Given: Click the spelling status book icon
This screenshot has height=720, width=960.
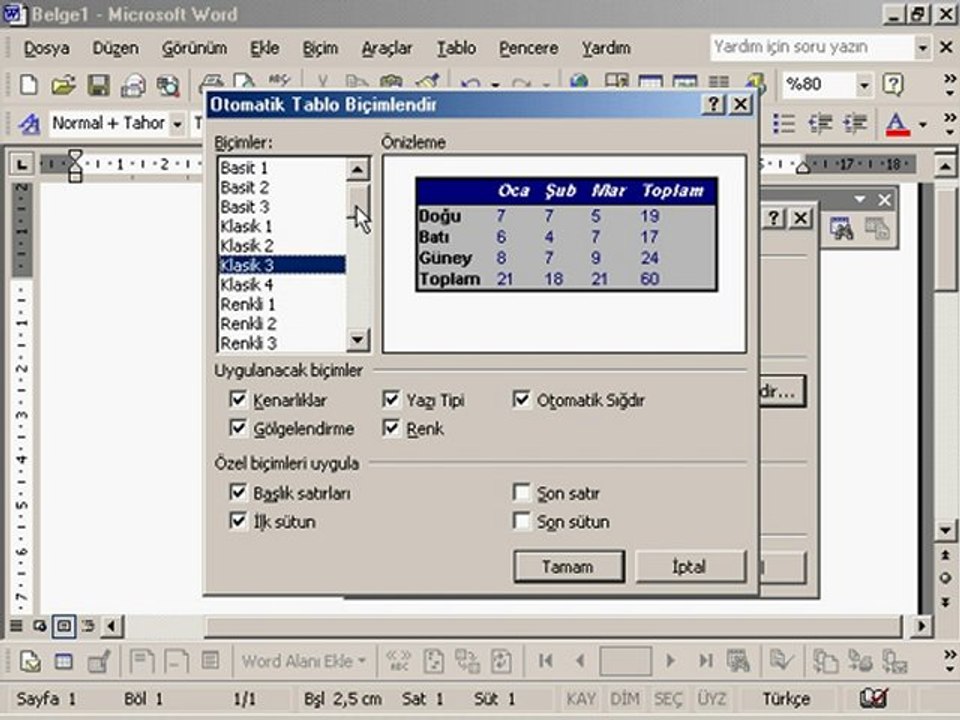Looking at the screenshot, I should 873,697.
